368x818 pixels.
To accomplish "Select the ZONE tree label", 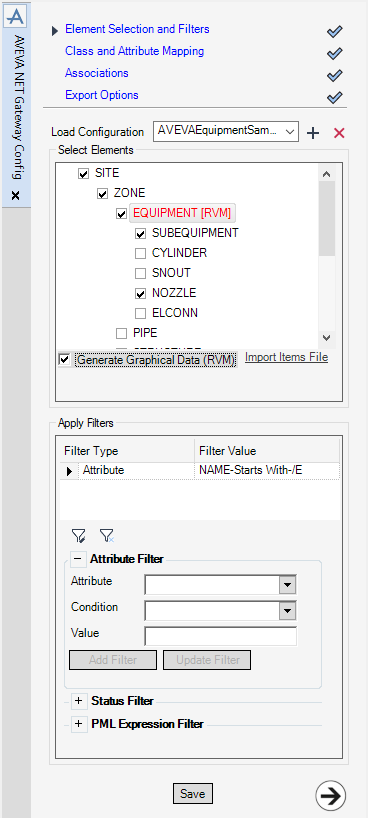I will [x=129, y=193].
